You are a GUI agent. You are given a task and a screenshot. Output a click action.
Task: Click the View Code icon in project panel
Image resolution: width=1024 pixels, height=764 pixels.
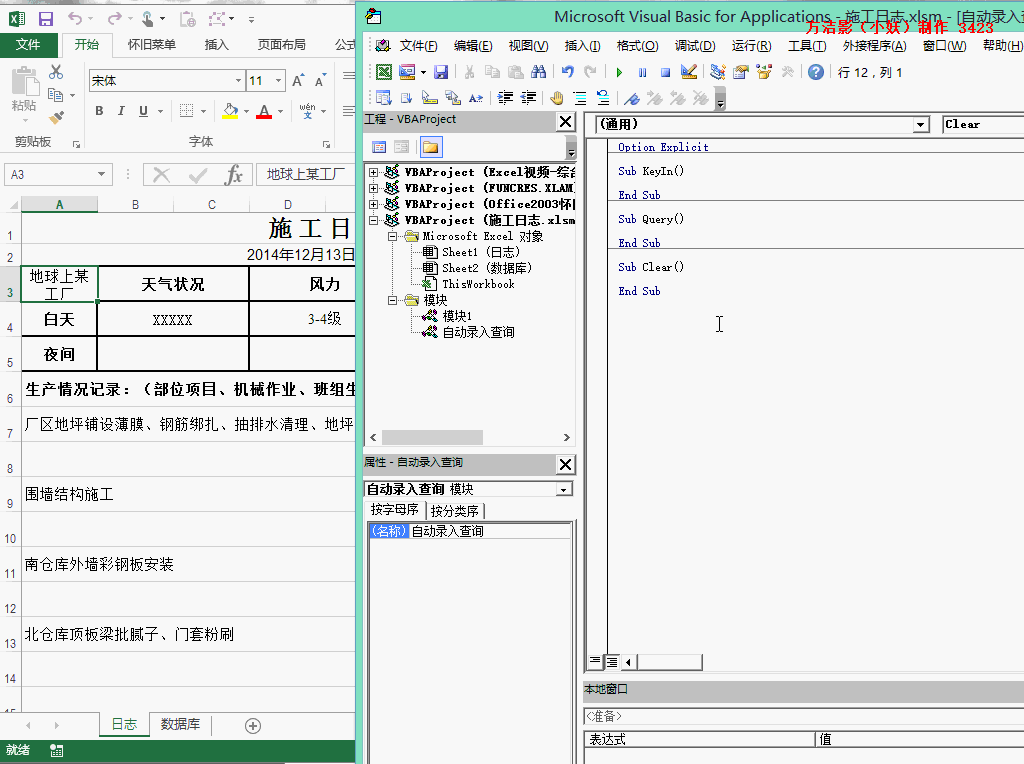(x=379, y=147)
